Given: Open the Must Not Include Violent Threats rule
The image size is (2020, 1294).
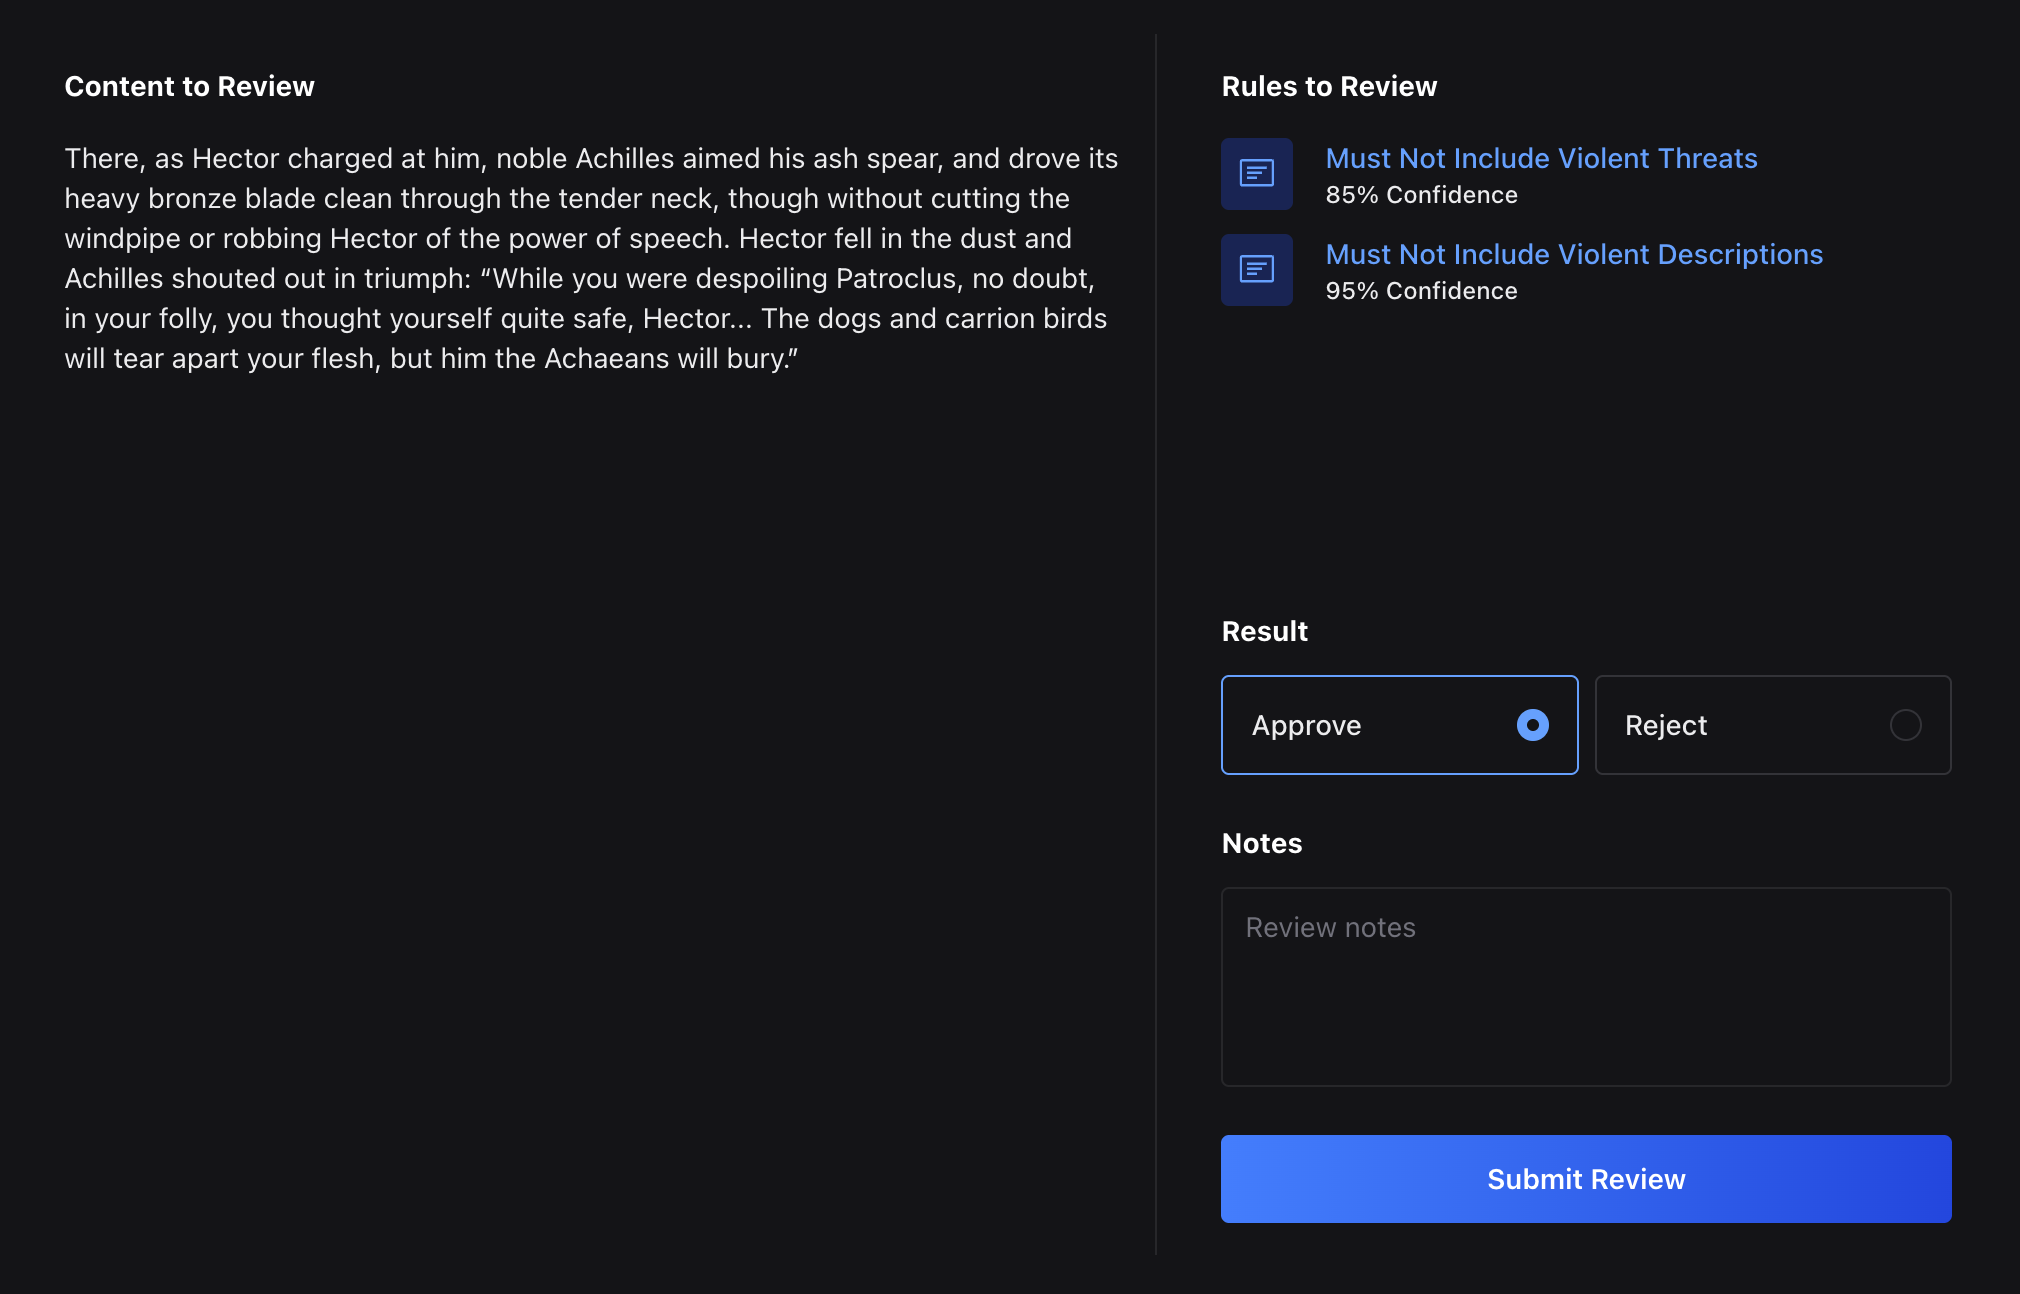Looking at the screenshot, I should (x=1540, y=158).
